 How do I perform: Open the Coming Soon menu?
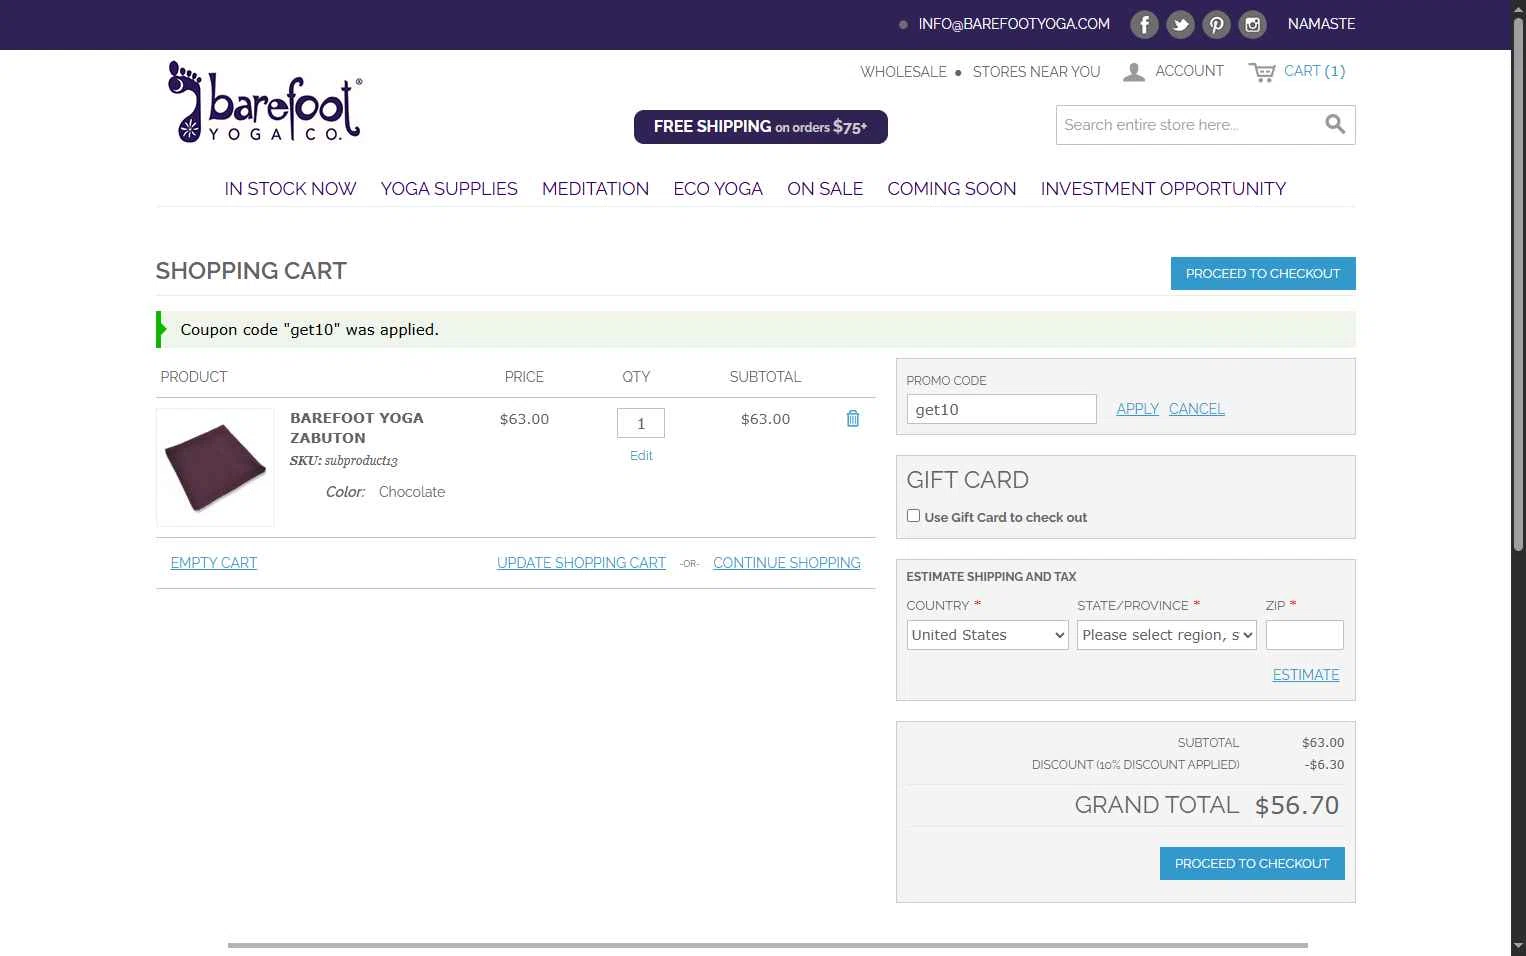[x=952, y=189]
